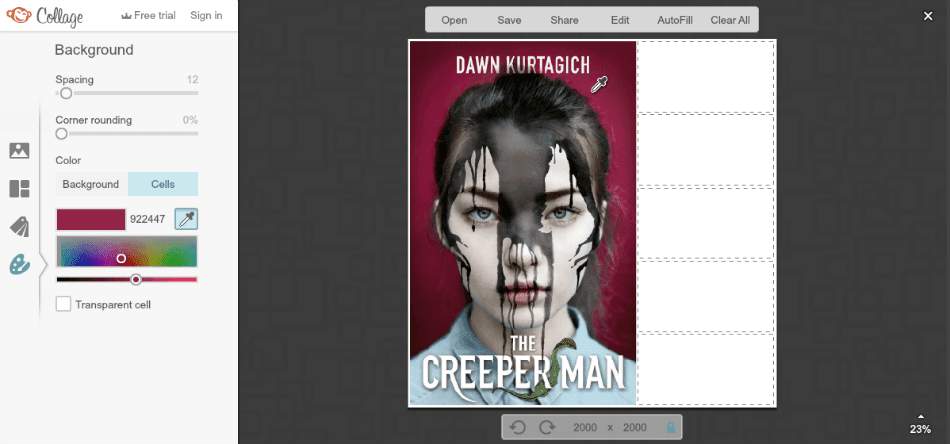The height and width of the screenshot is (444, 950).
Task: Select the Background palette icon in sidebar
Action: click(x=19, y=265)
